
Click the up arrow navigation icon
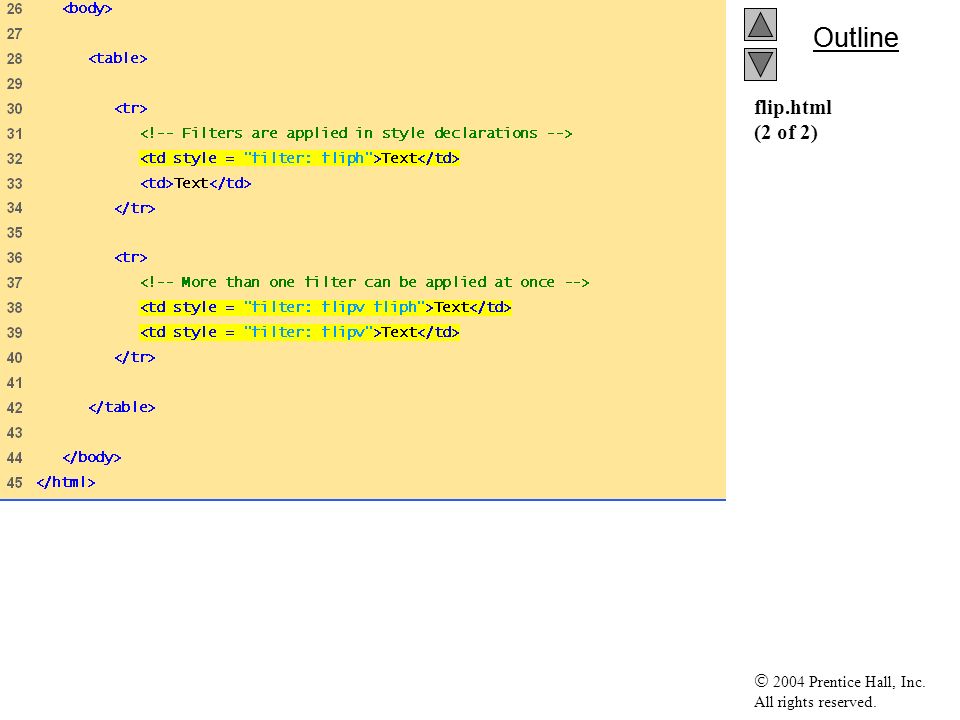tap(760, 24)
